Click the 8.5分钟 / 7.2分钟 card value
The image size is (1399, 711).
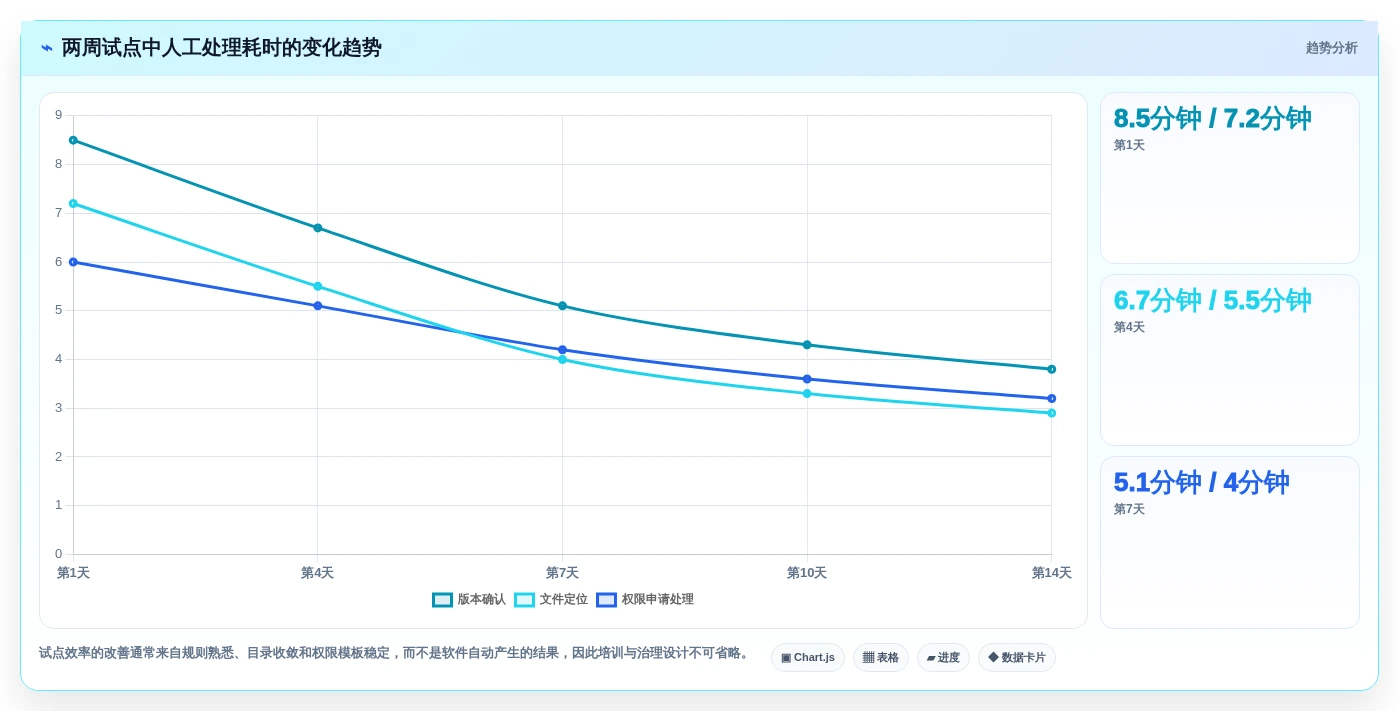[x=1212, y=118]
